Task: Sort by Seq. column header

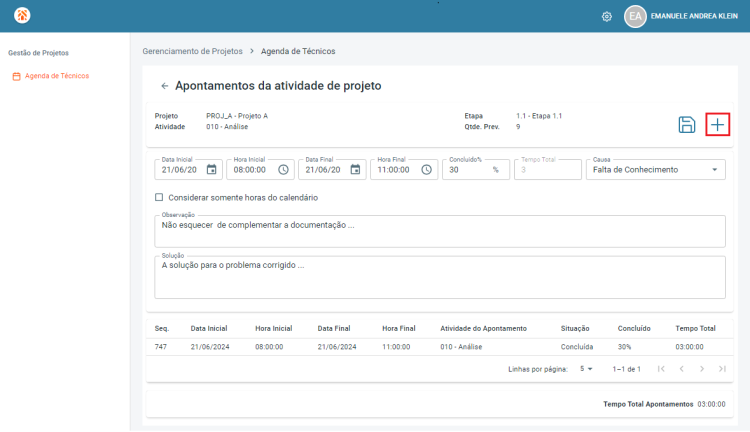Action: pos(162,329)
